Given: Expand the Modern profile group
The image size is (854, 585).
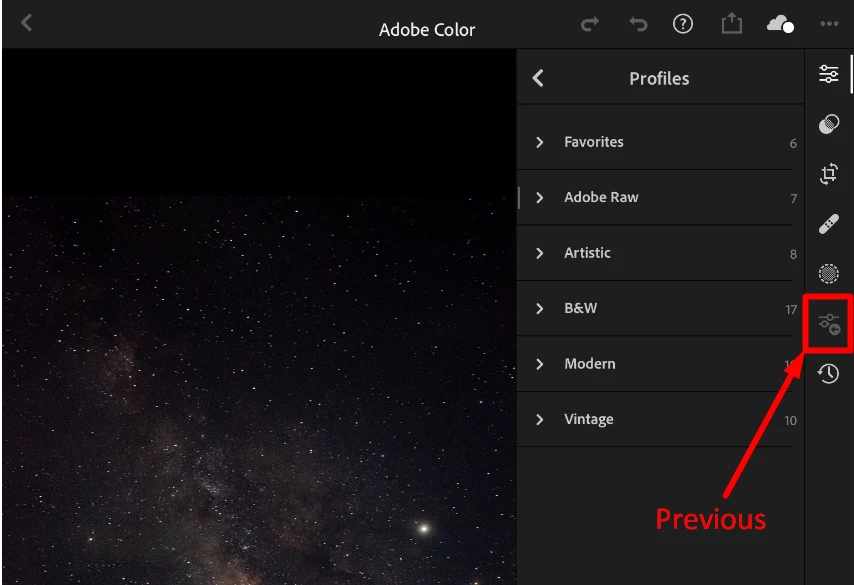Looking at the screenshot, I should coord(539,364).
